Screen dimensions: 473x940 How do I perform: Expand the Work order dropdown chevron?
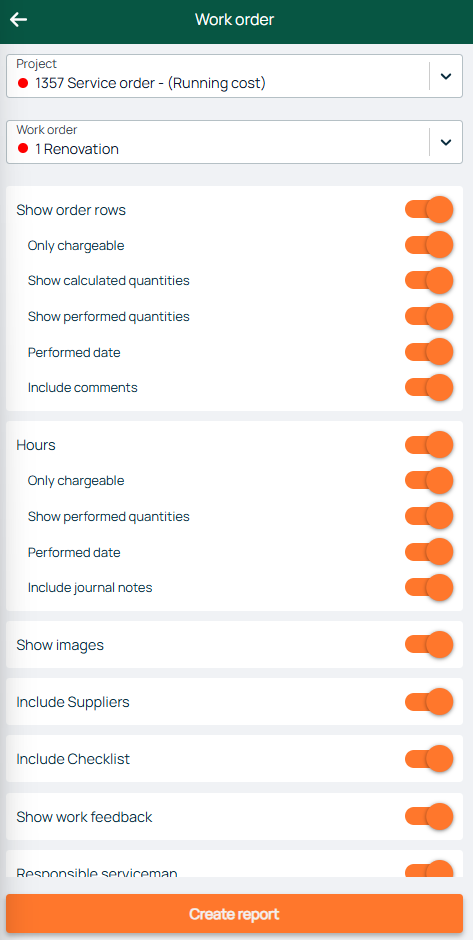[x=445, y=142]
